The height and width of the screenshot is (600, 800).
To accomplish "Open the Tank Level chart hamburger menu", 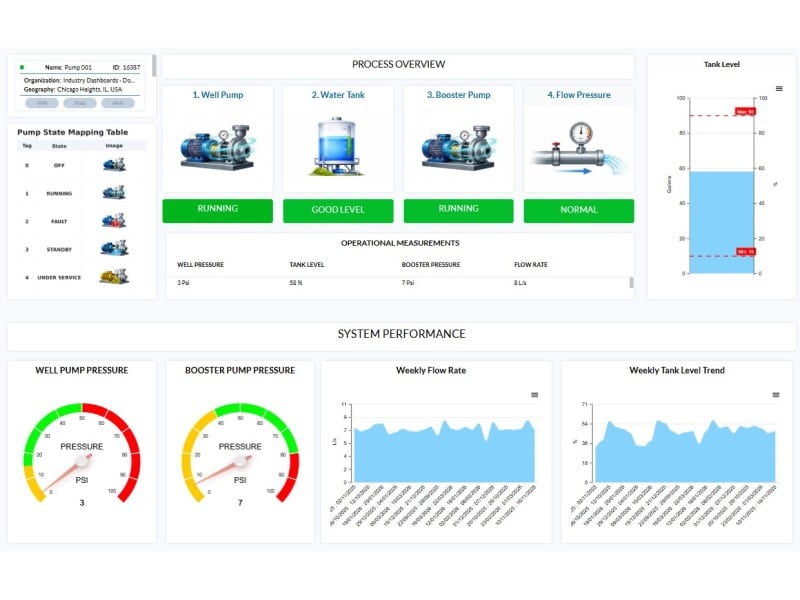I will coord(779,88).
